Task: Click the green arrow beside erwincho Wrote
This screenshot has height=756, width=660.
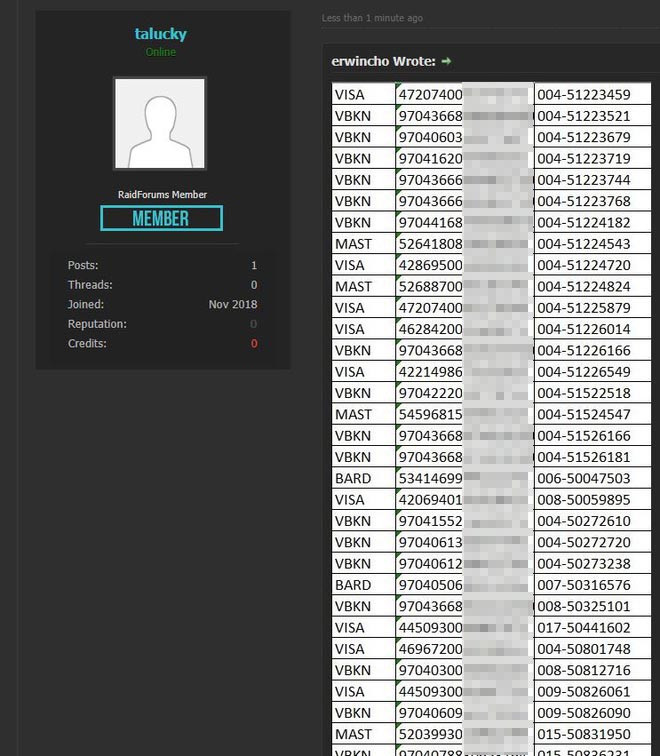Action: tap(446, 62)
